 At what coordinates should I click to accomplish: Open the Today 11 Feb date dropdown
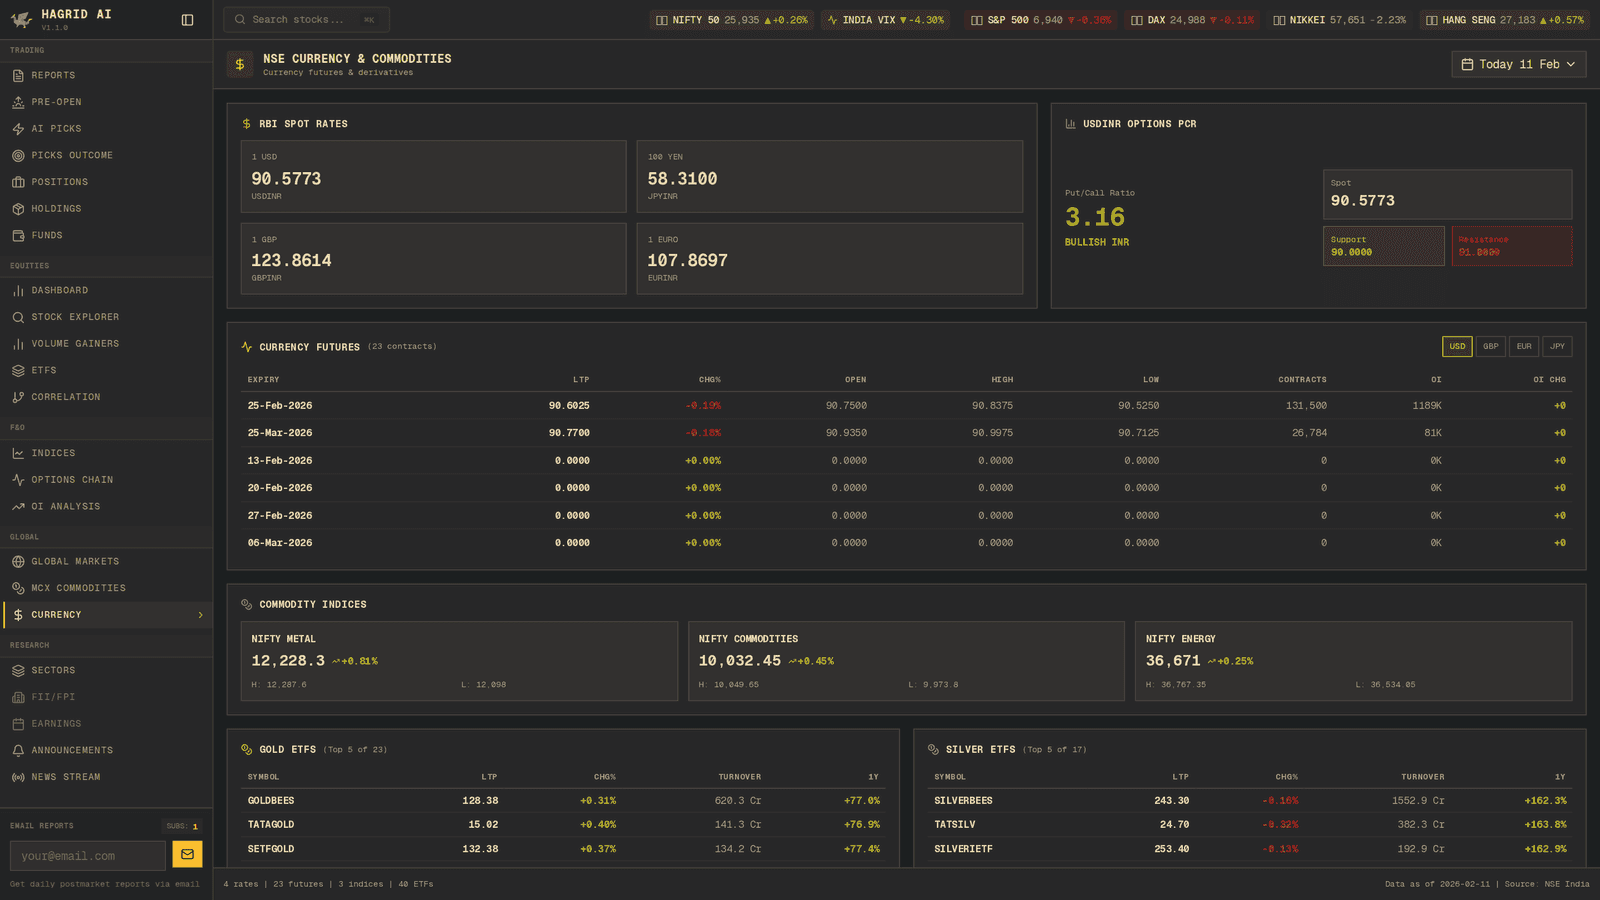point(1518,64)
